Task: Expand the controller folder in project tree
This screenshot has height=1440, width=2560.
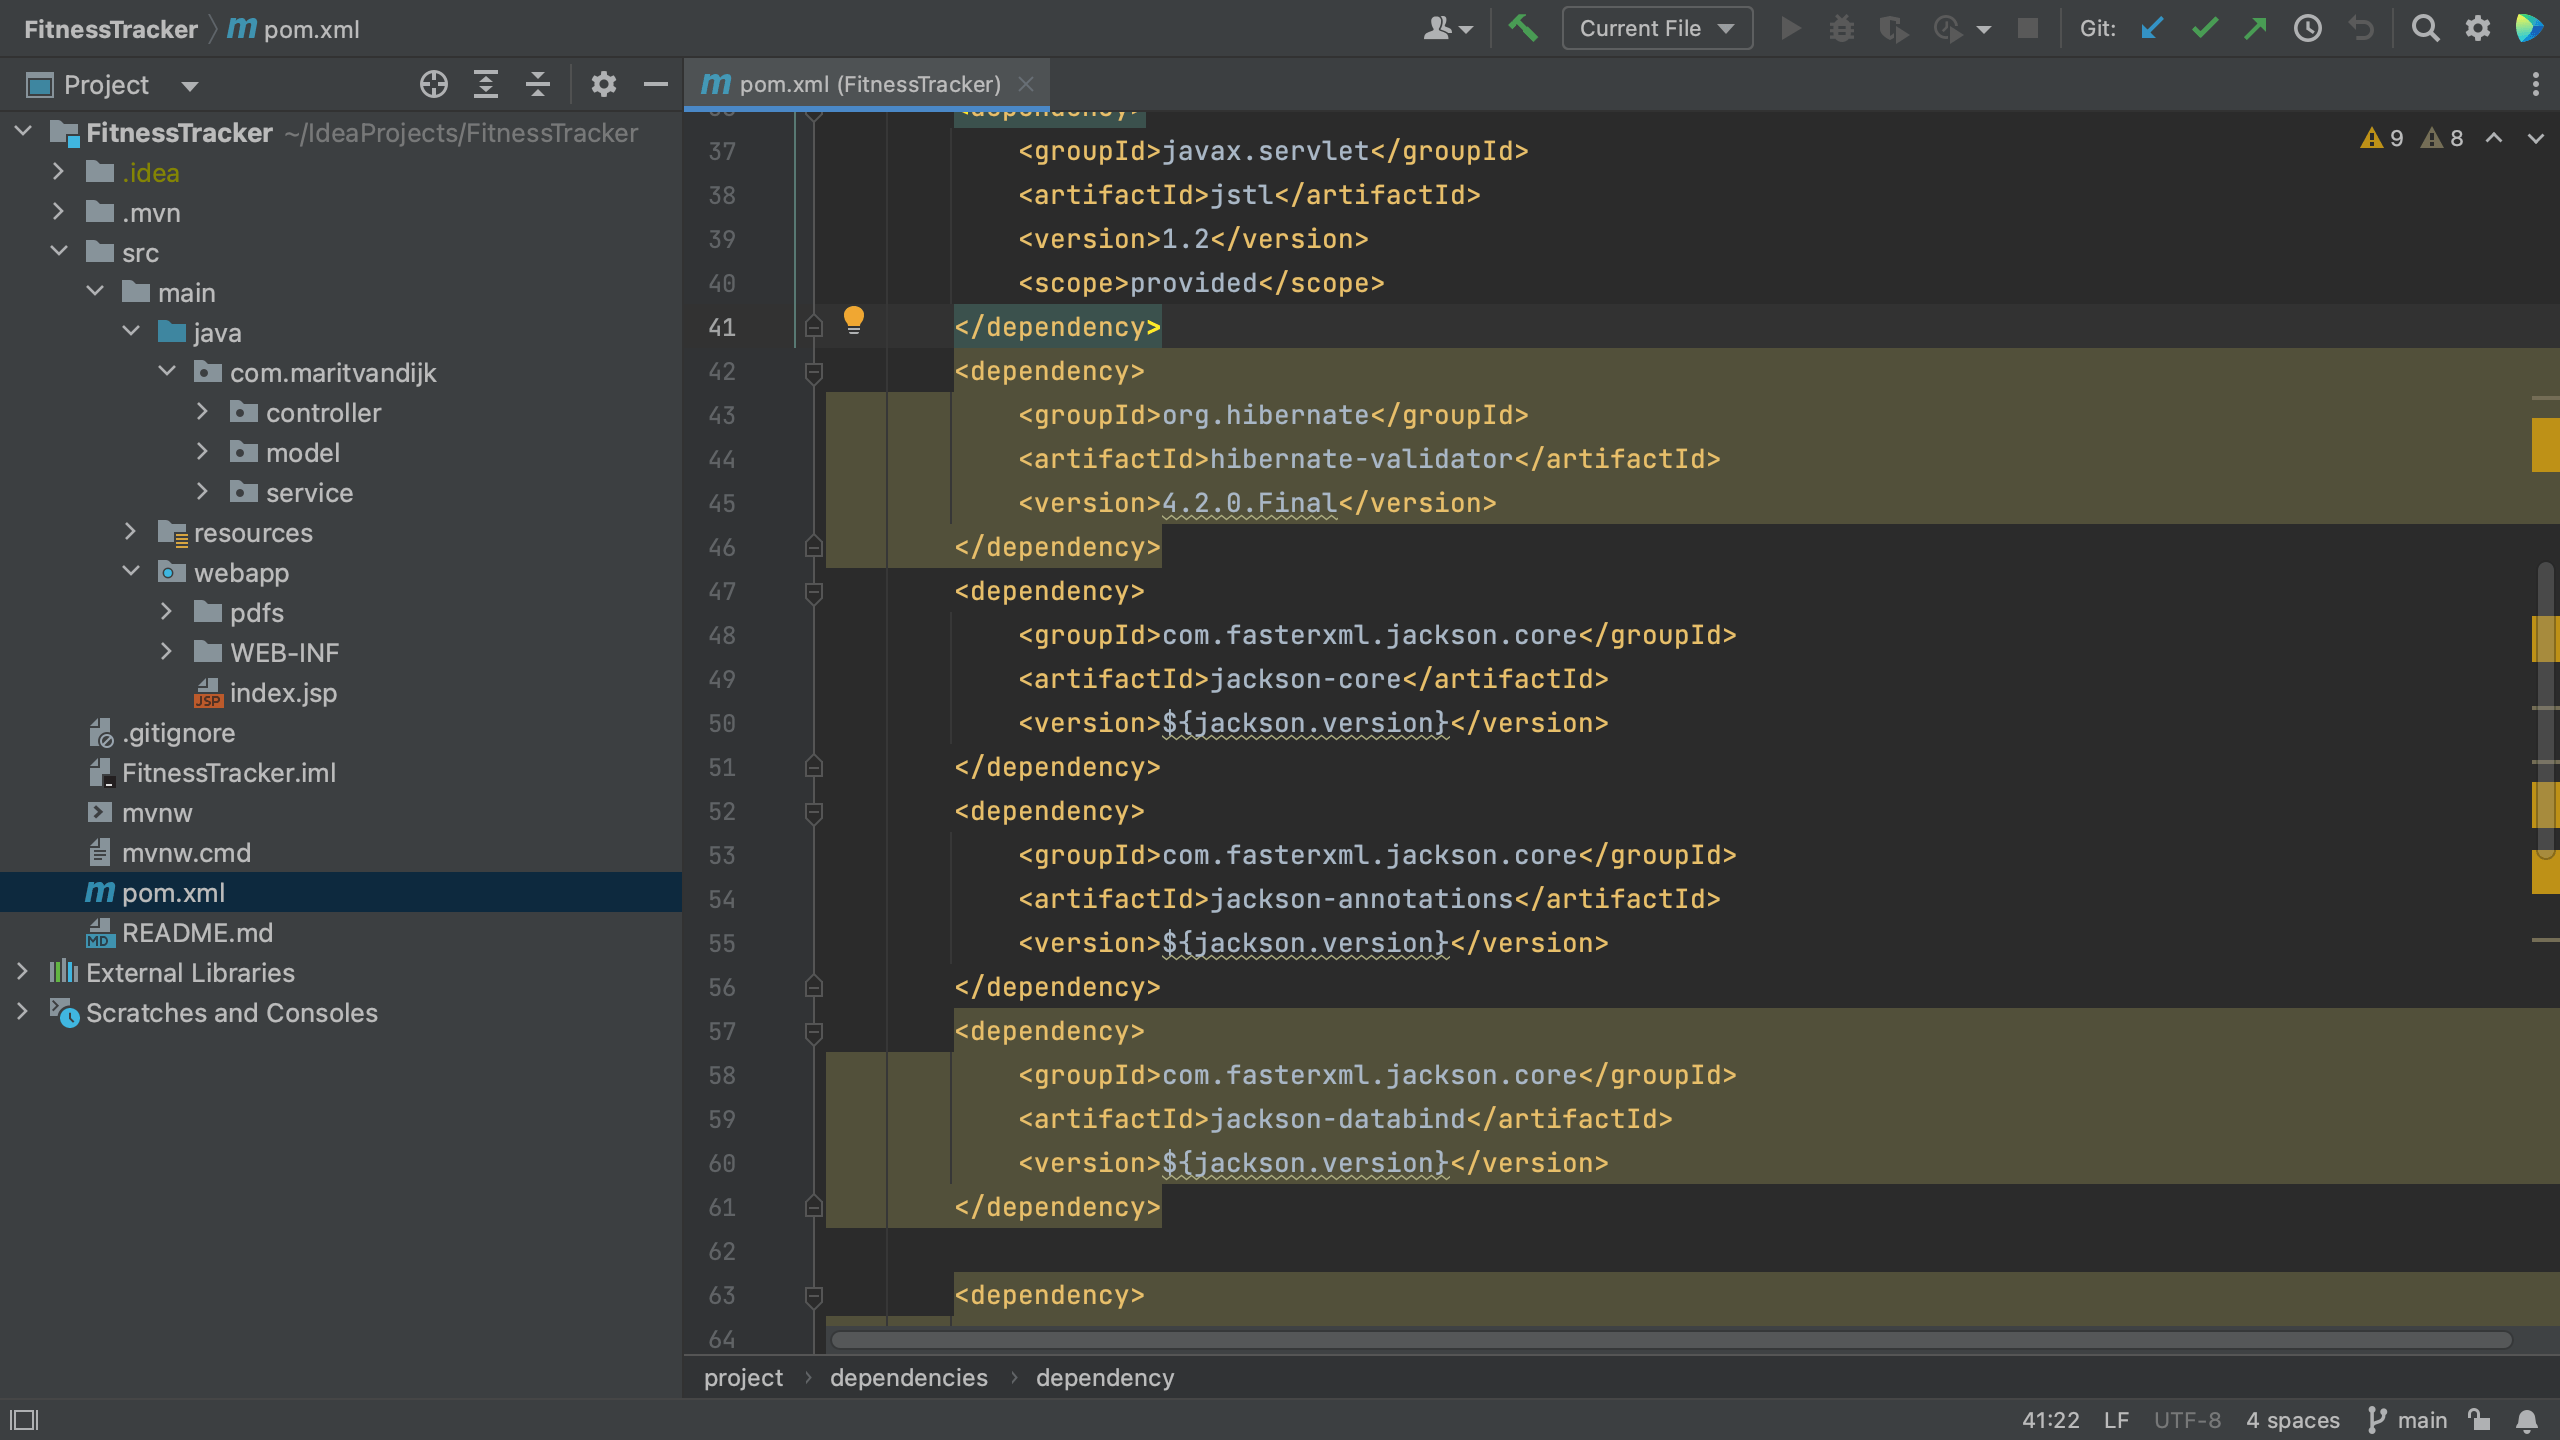Action: [199, 411]
